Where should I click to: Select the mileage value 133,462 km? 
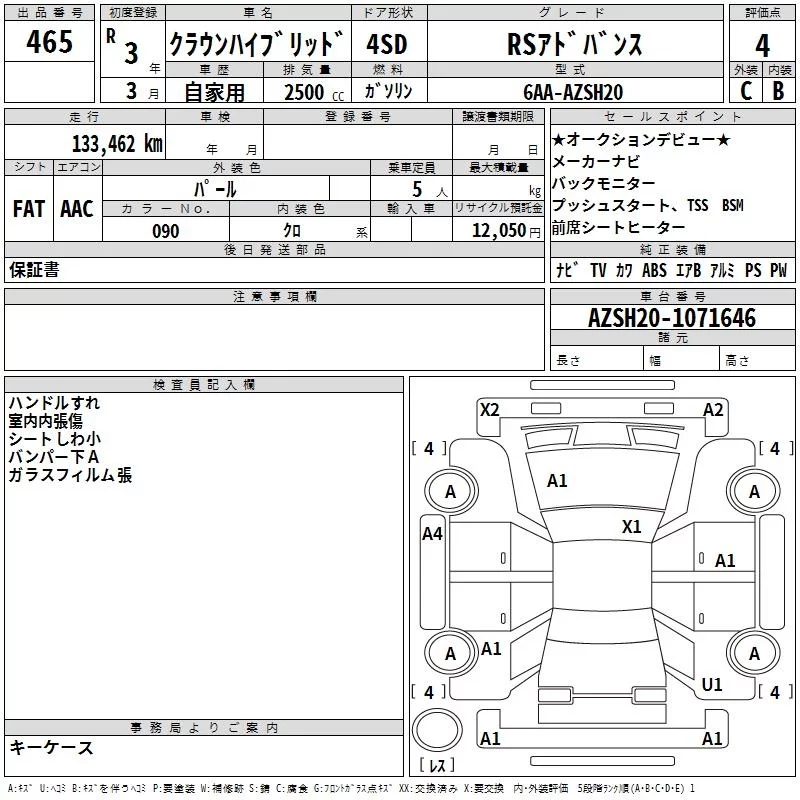118,143
